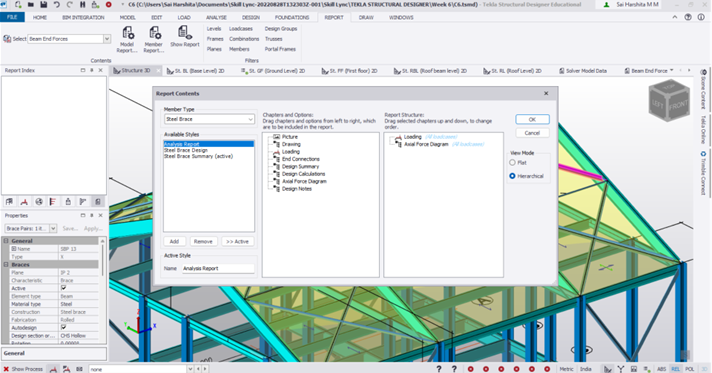712x373 pixels.
Task: Toggle the Active checkbox in Properties
Action: 64,288
